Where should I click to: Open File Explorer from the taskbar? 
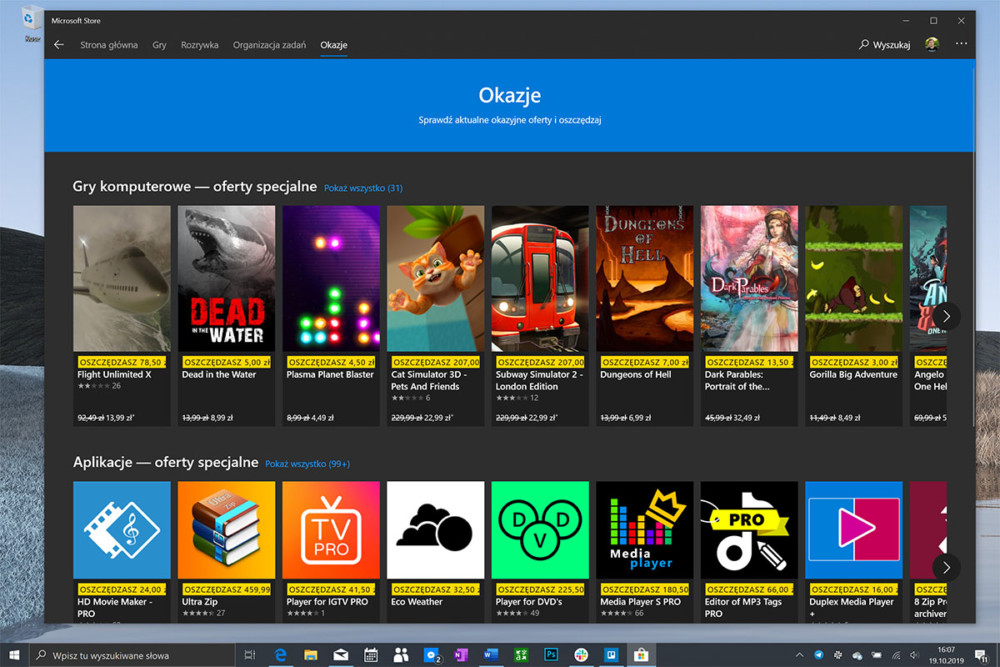coord(311,655)
